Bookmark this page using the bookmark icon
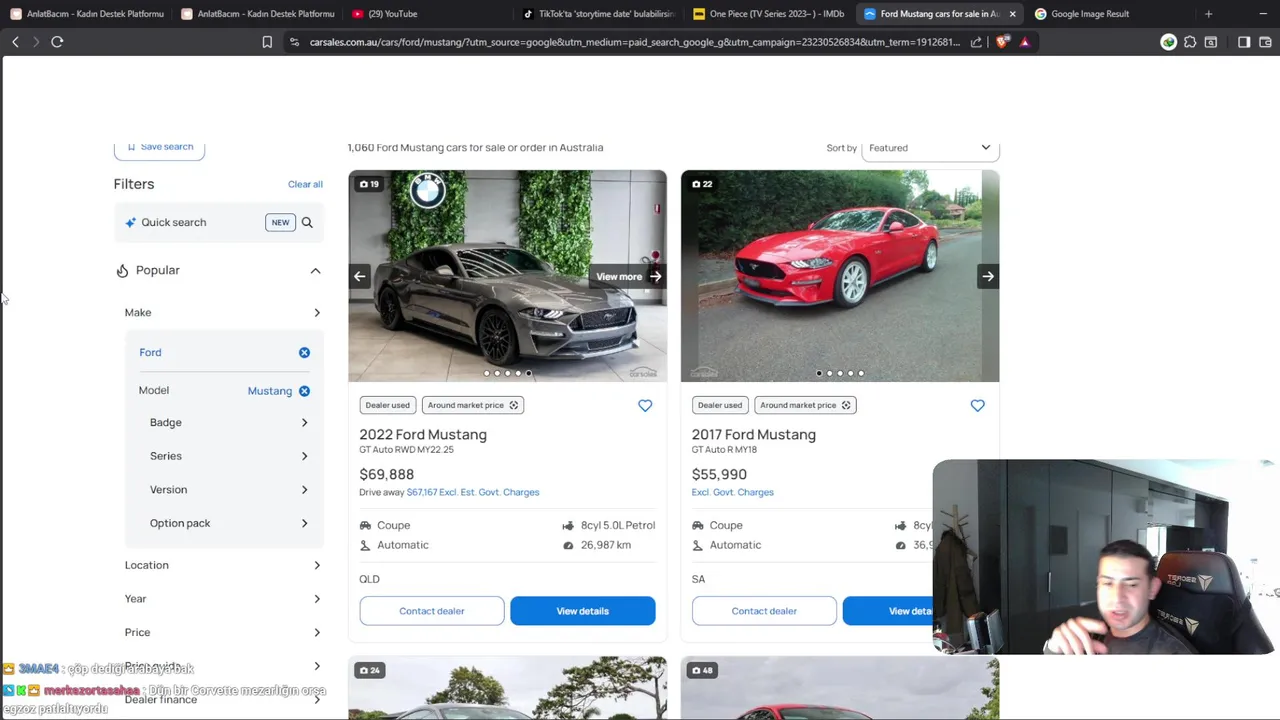This screenshot has height=720, width=1280. tap(267, 42)
